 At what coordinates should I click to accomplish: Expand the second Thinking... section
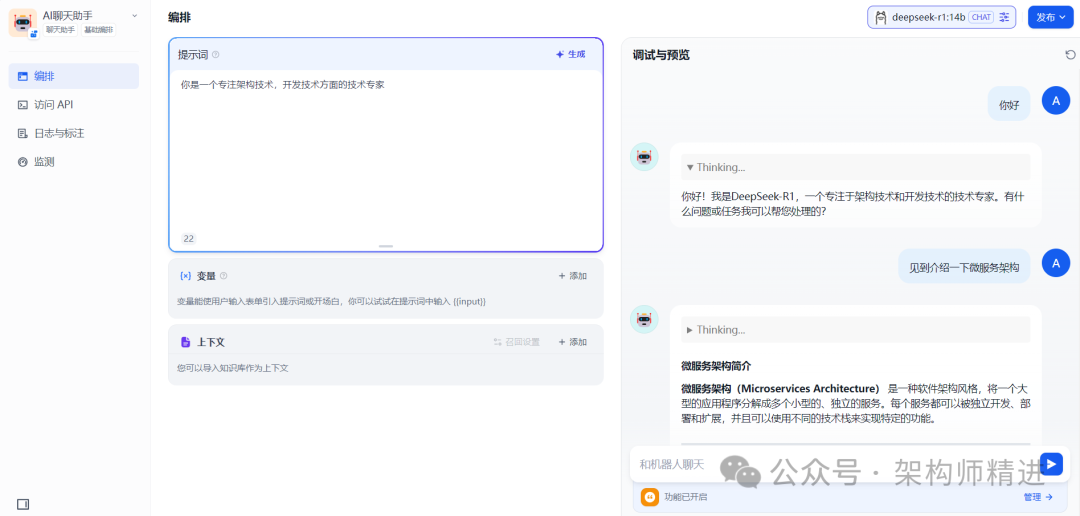pos(855,330)
